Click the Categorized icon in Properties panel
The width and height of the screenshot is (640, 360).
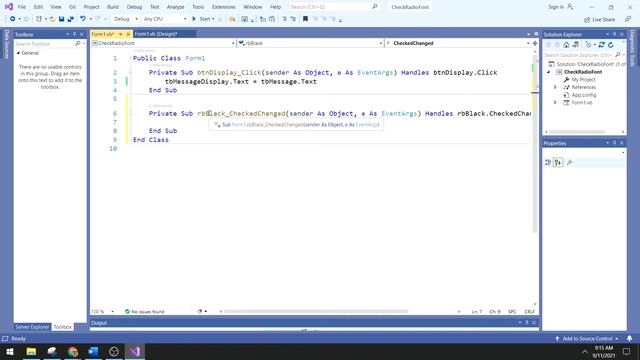click(548, 162)
